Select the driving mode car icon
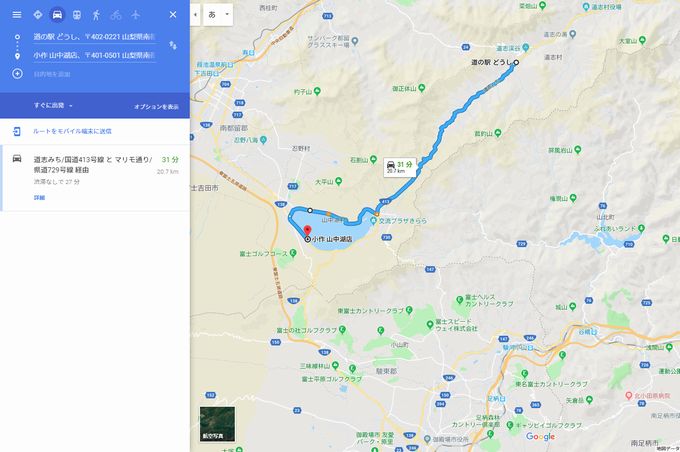 tap(57, 15)
